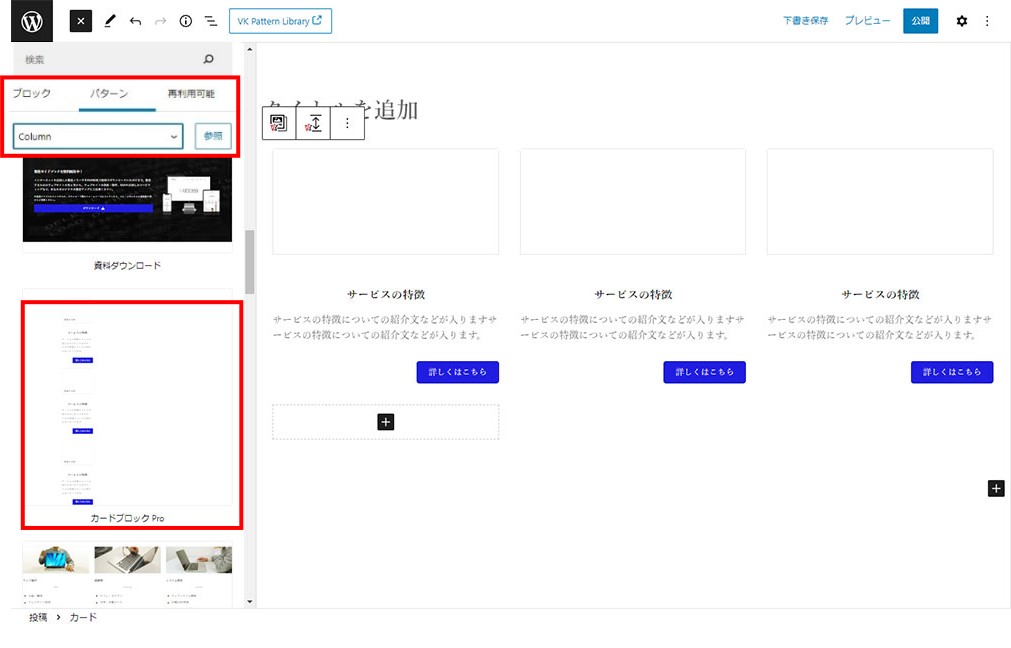Open the list view outline icon
The height and width of the screenshot is (648, 1011).
(211, 21)
